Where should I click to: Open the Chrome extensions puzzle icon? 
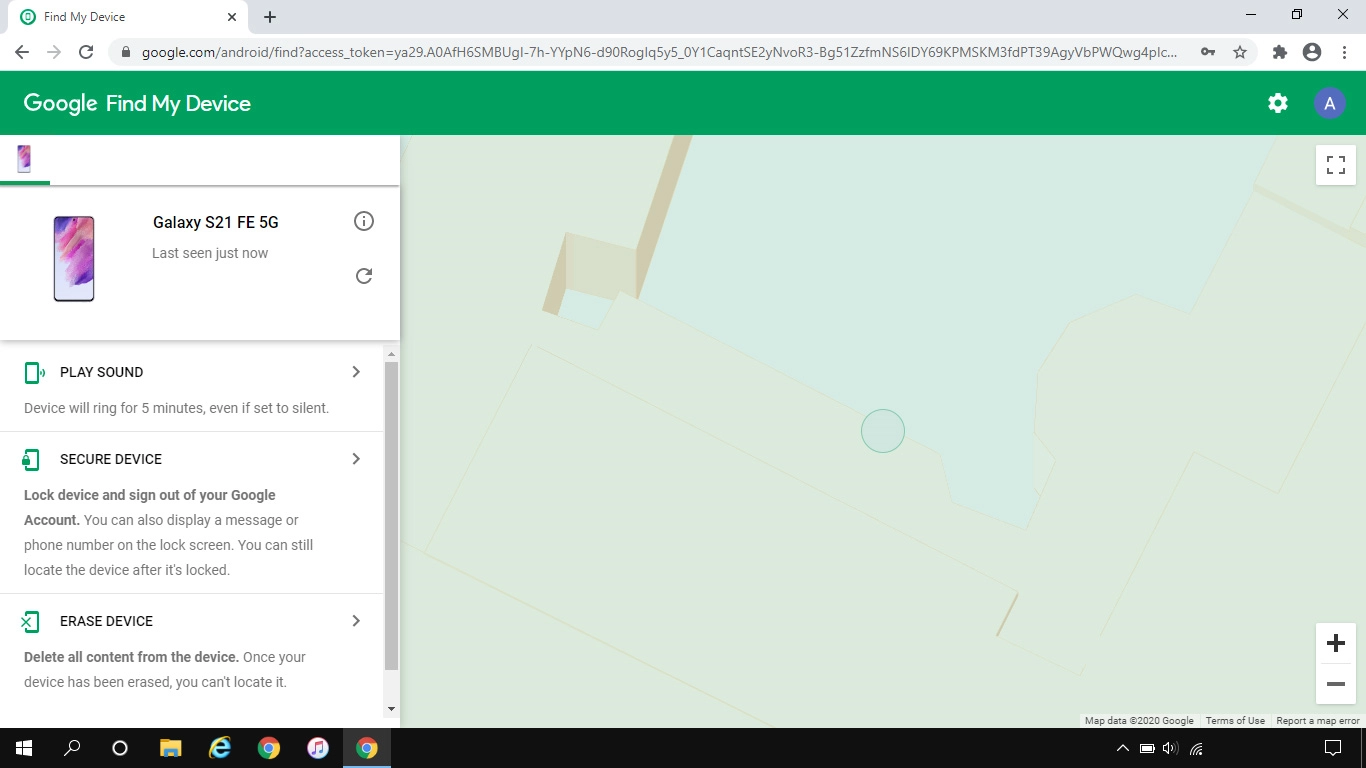coord(1279,52)
